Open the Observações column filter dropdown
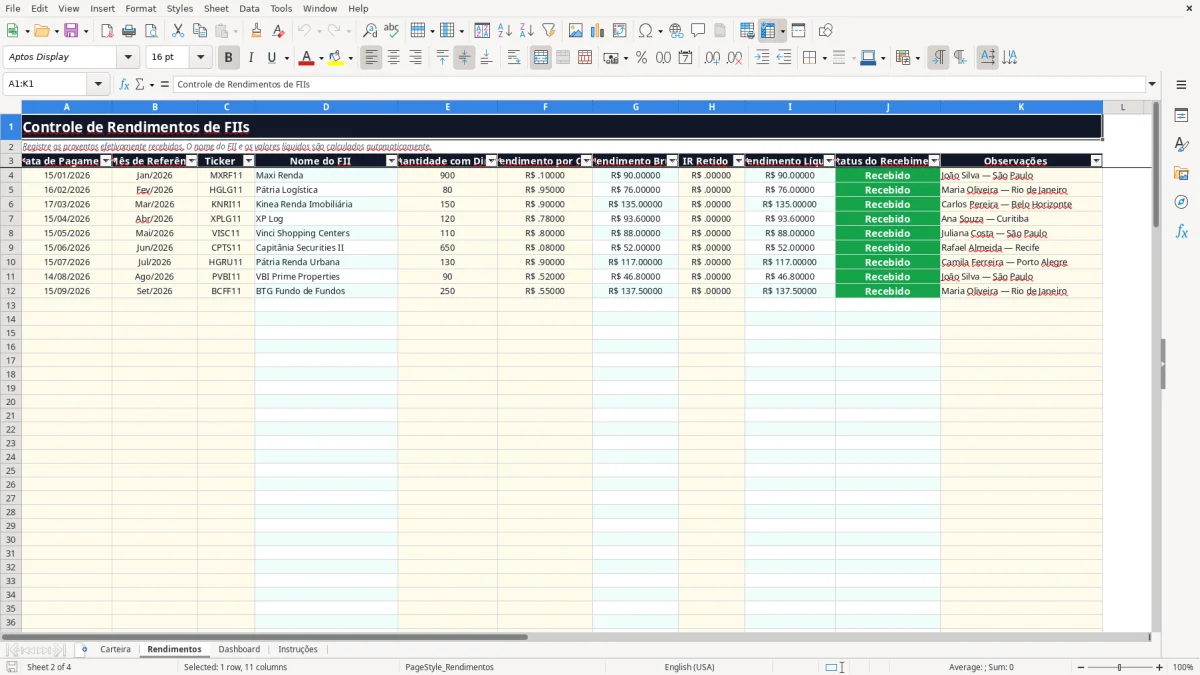The image size is (1200, 675). (x=1096, y=161)
